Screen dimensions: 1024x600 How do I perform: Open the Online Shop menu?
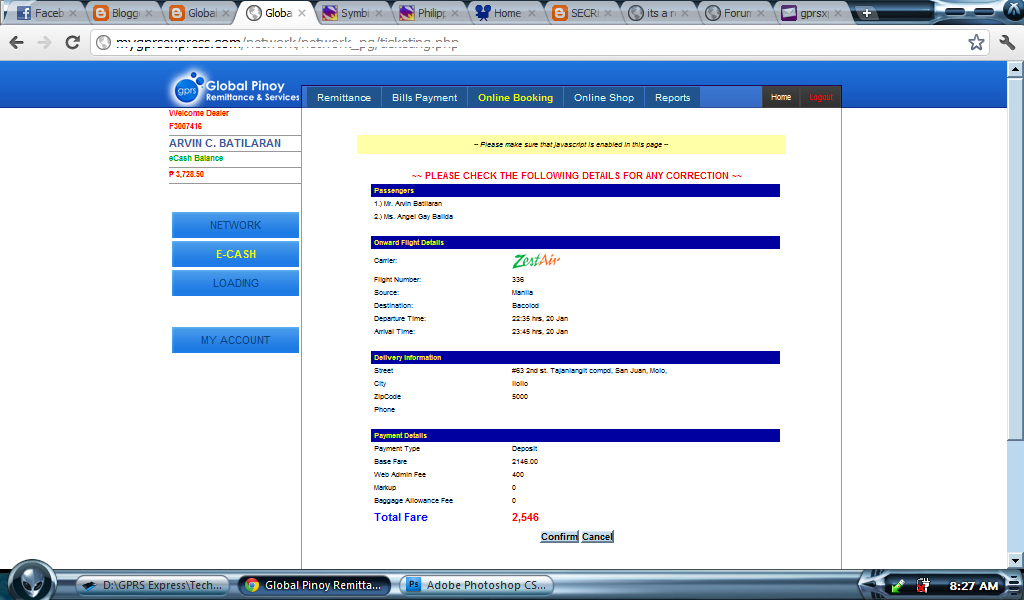(603, 97)
